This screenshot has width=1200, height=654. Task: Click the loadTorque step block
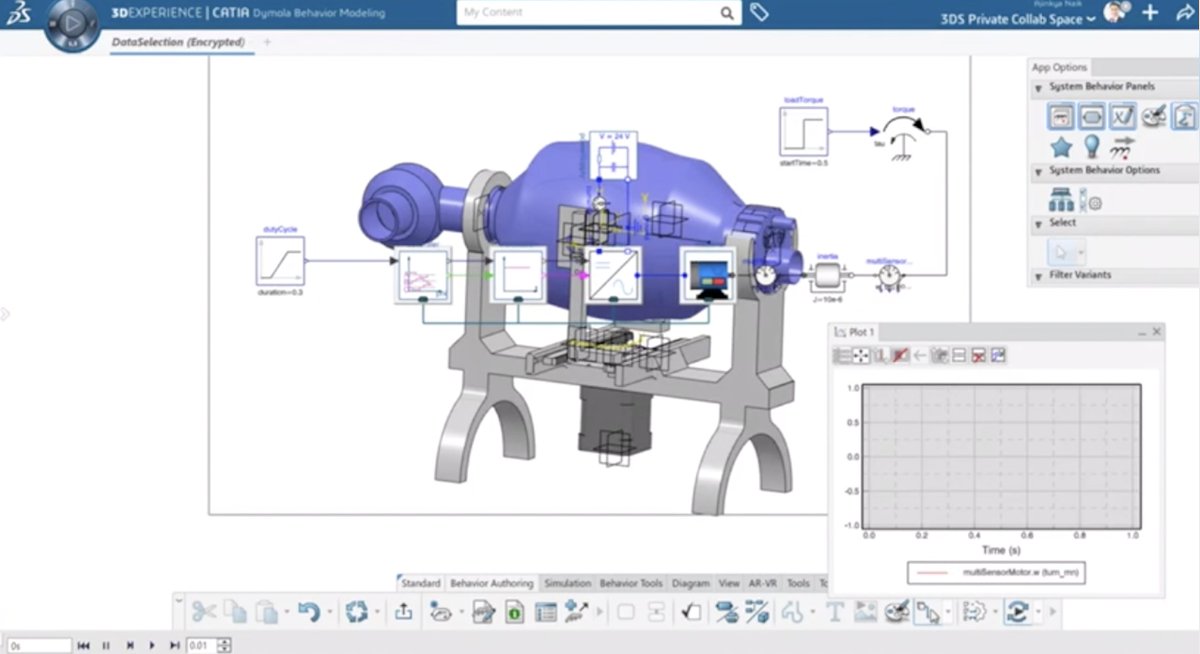tap(804, 131)
